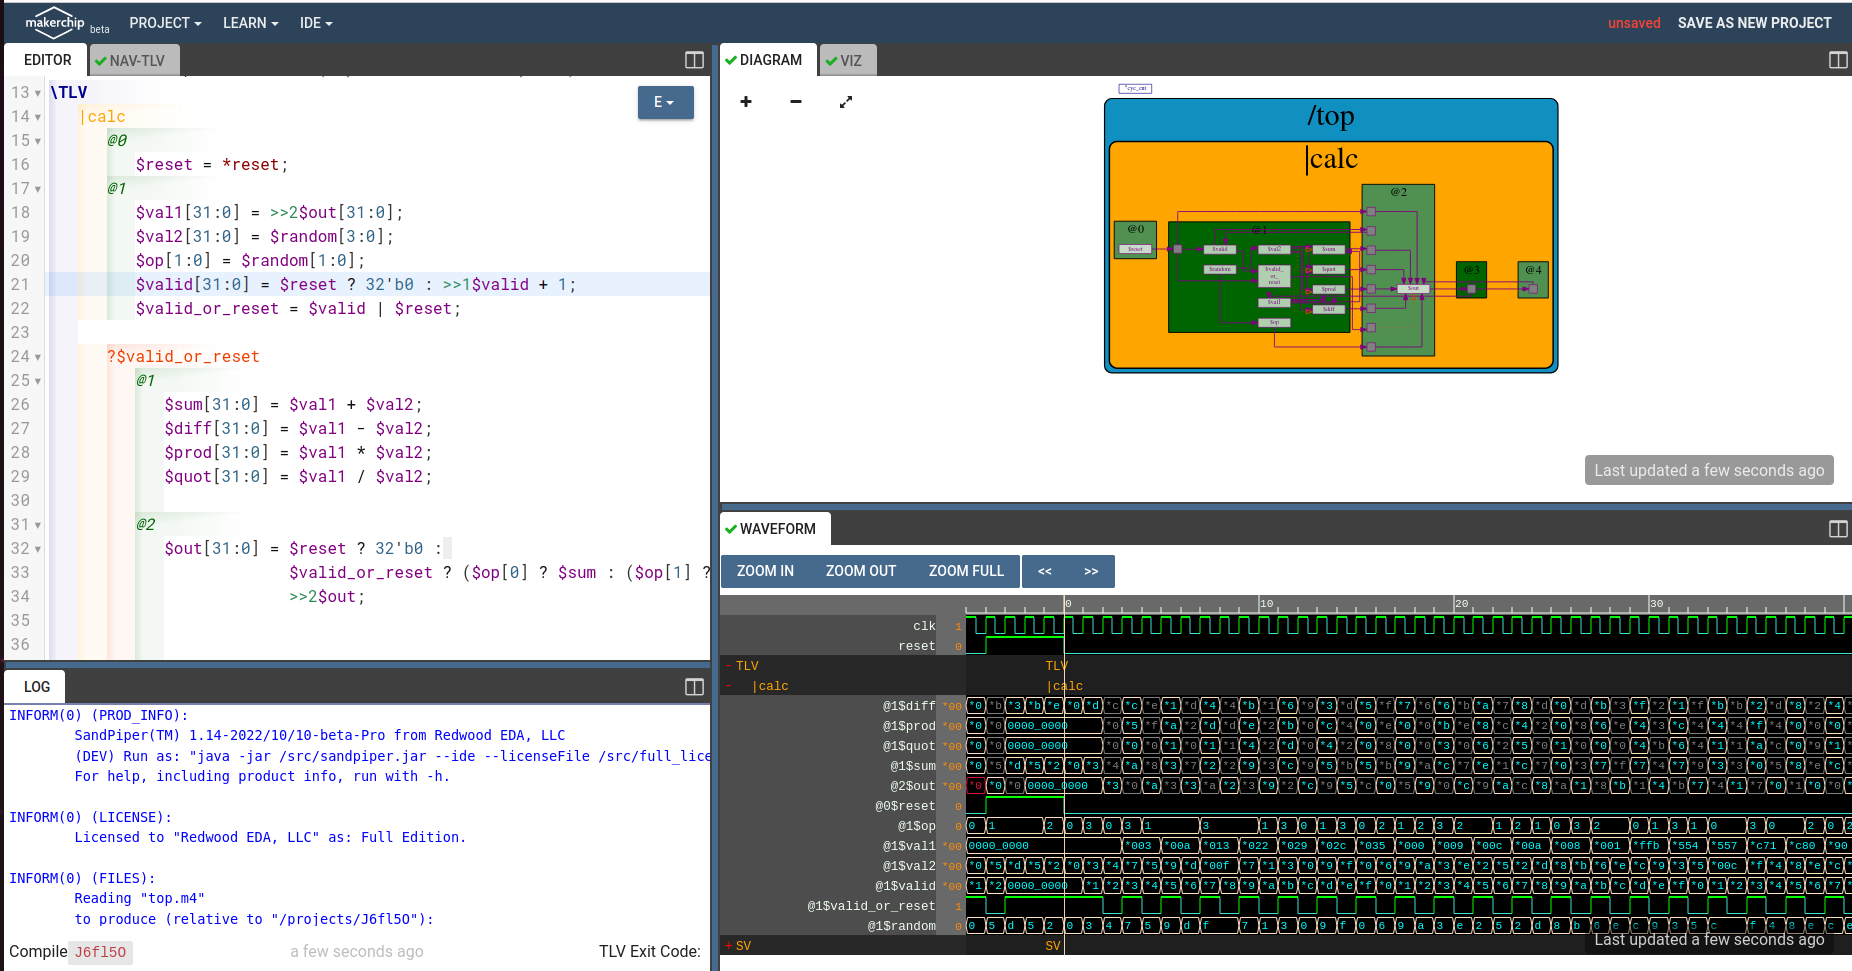Zoom out the diagram with minus icon
Viewport: 1852px width, 971px height.
point(796,102)
